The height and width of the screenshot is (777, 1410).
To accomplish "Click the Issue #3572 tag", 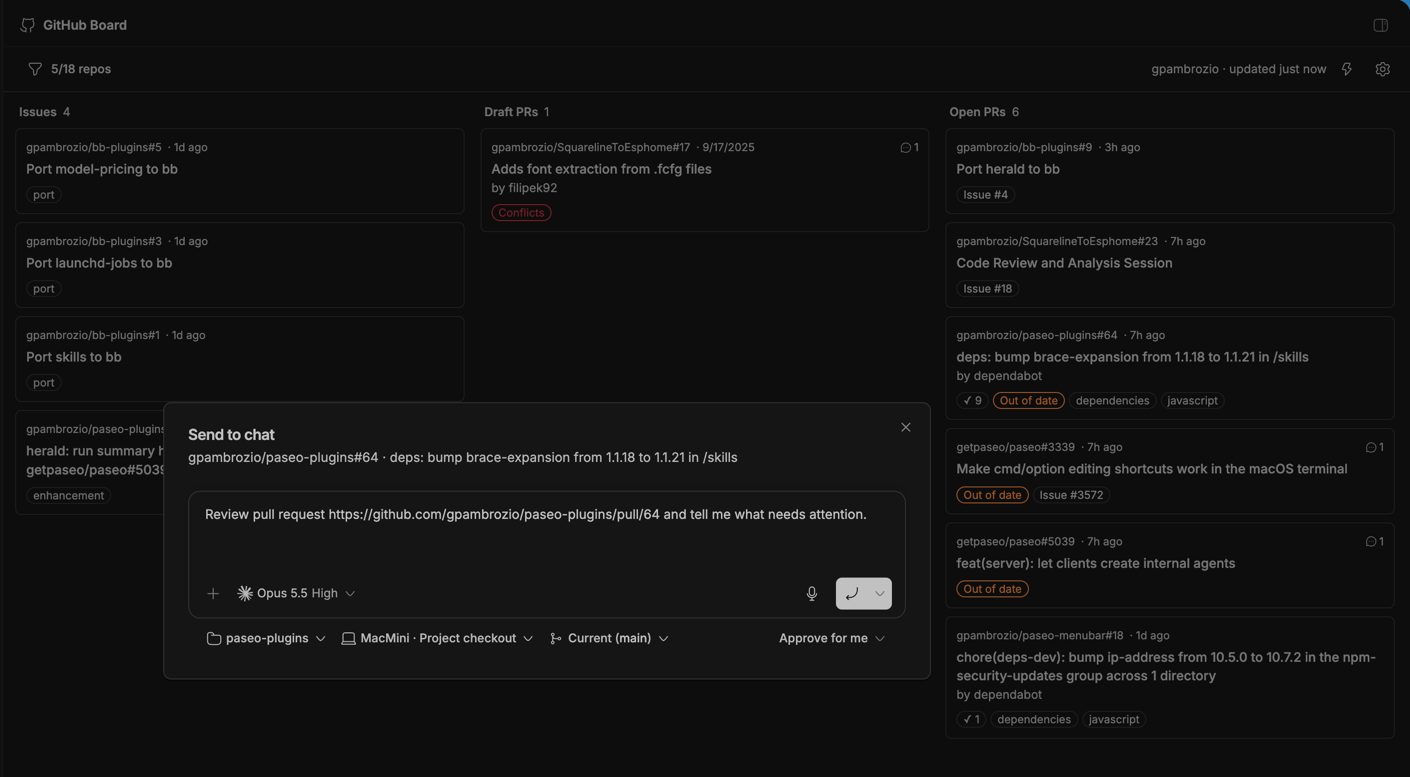I will click(1071, 495).
